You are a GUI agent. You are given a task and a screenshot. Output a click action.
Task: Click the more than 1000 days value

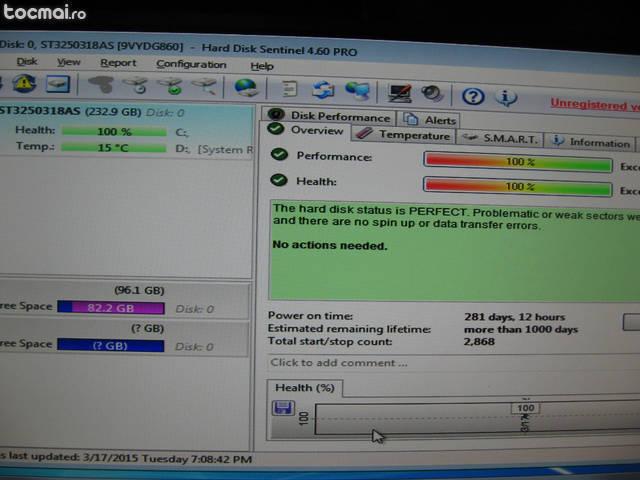521,329
